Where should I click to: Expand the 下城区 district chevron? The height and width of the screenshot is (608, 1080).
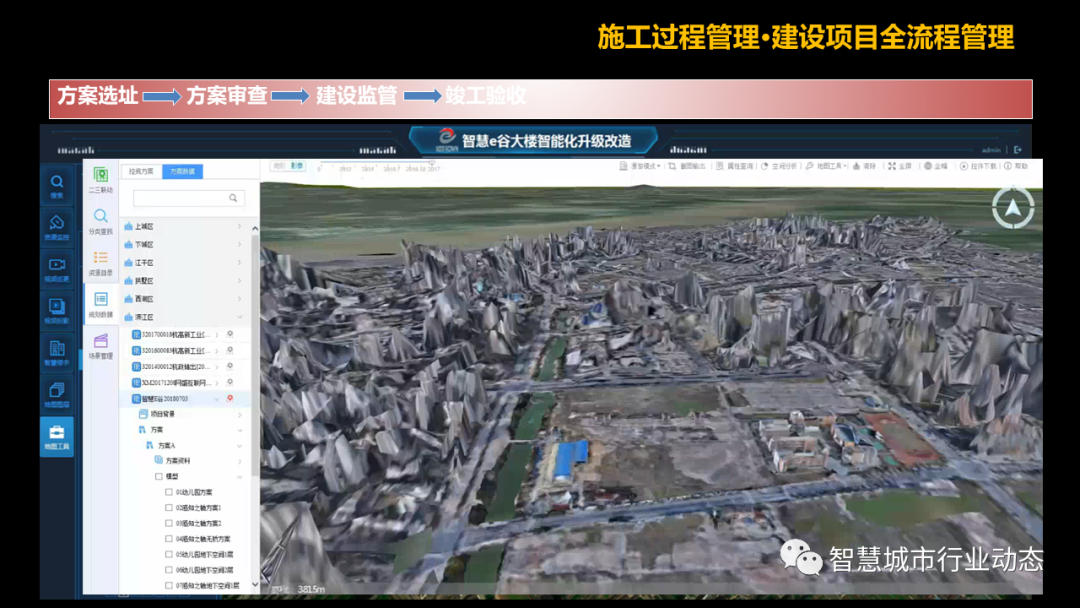click(240, 244)
